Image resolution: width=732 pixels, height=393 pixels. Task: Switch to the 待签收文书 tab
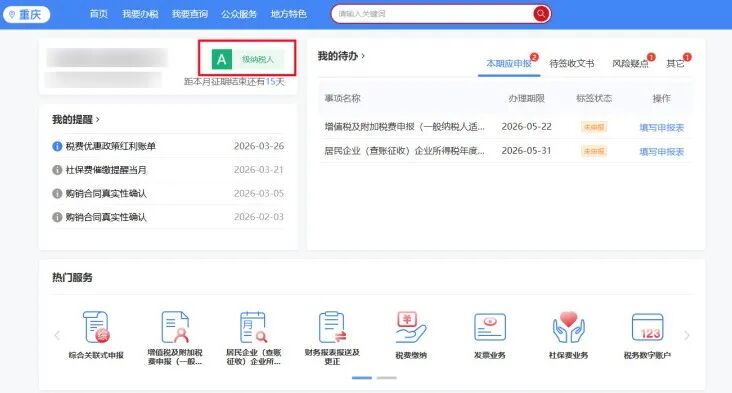point(572,63)
